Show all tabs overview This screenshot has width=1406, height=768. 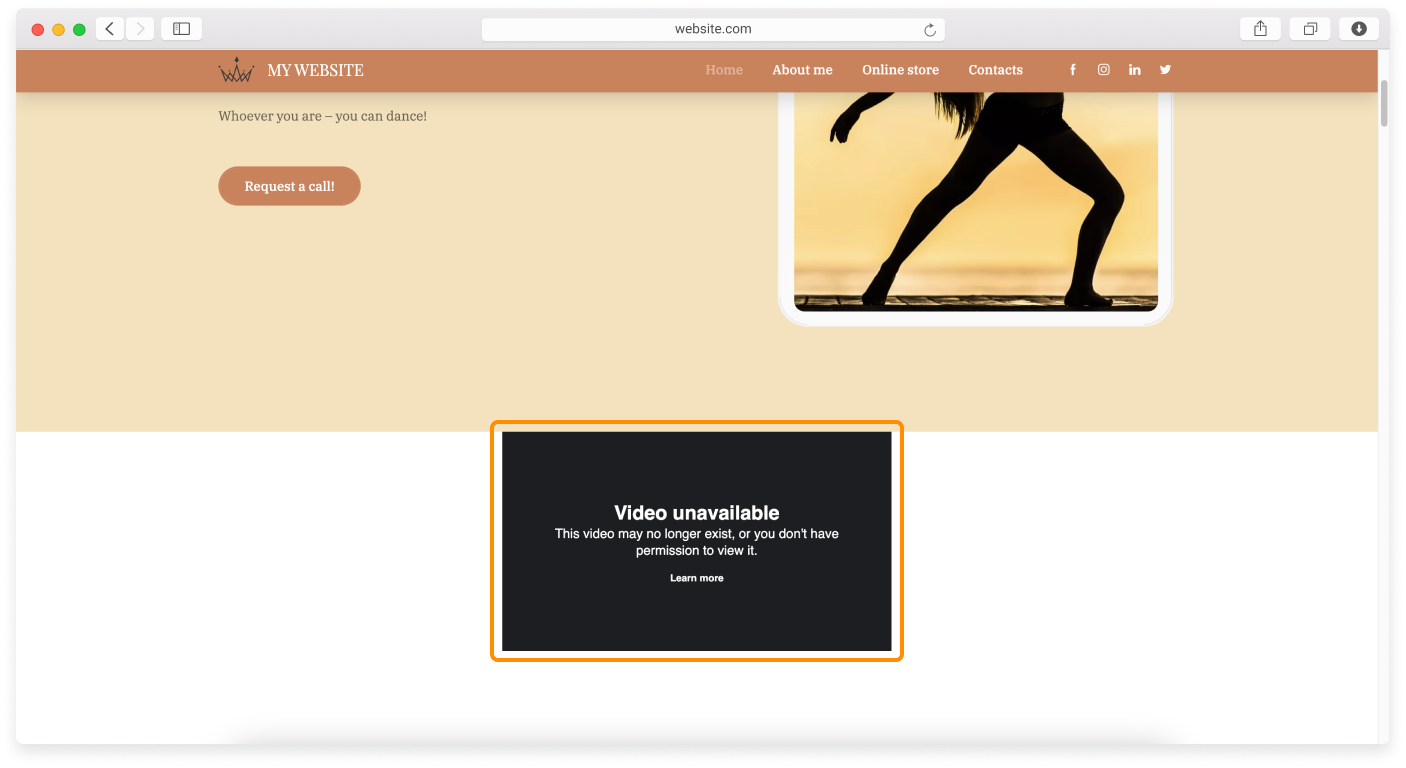pos(1310,29)
